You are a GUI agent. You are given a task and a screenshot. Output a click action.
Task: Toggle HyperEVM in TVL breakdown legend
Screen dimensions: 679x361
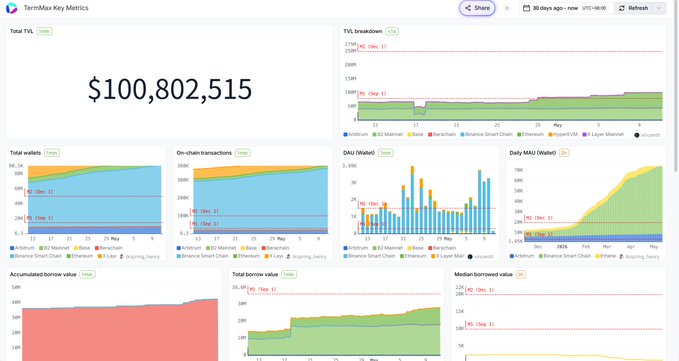(x=563, y=135)
